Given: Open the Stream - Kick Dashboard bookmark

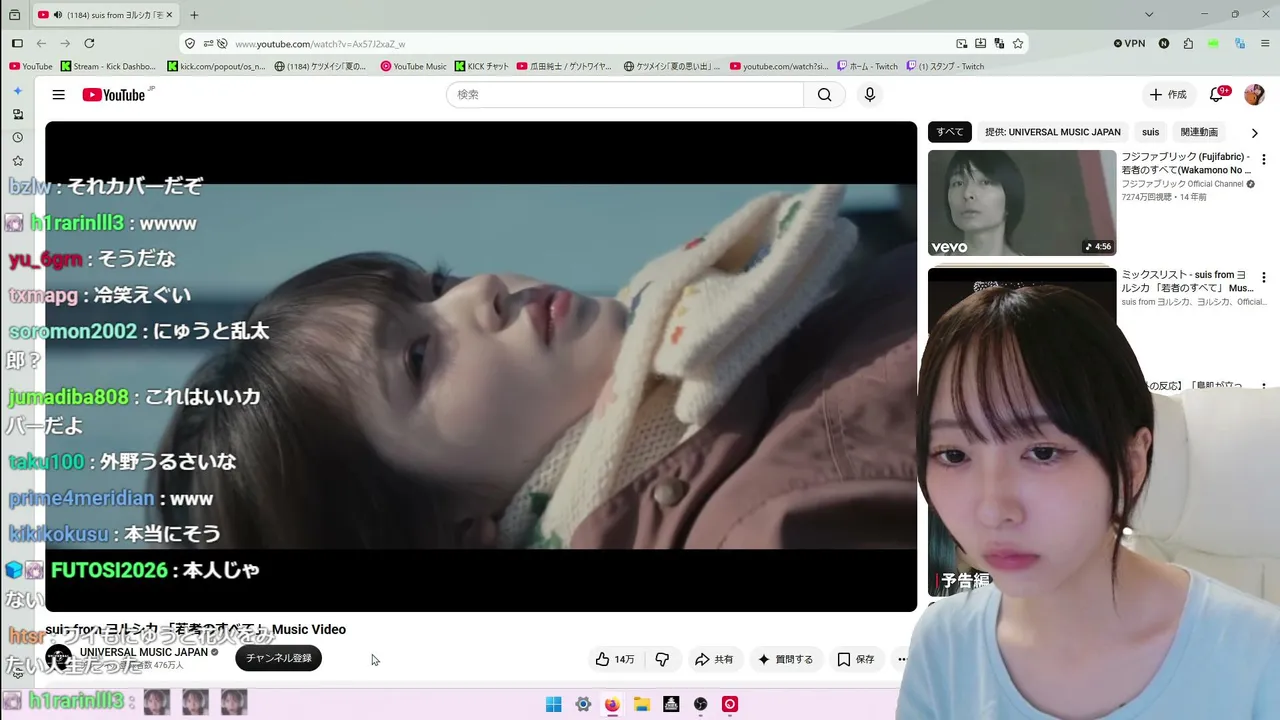Looking at the screenshot, I should click(x=108, y=66).
